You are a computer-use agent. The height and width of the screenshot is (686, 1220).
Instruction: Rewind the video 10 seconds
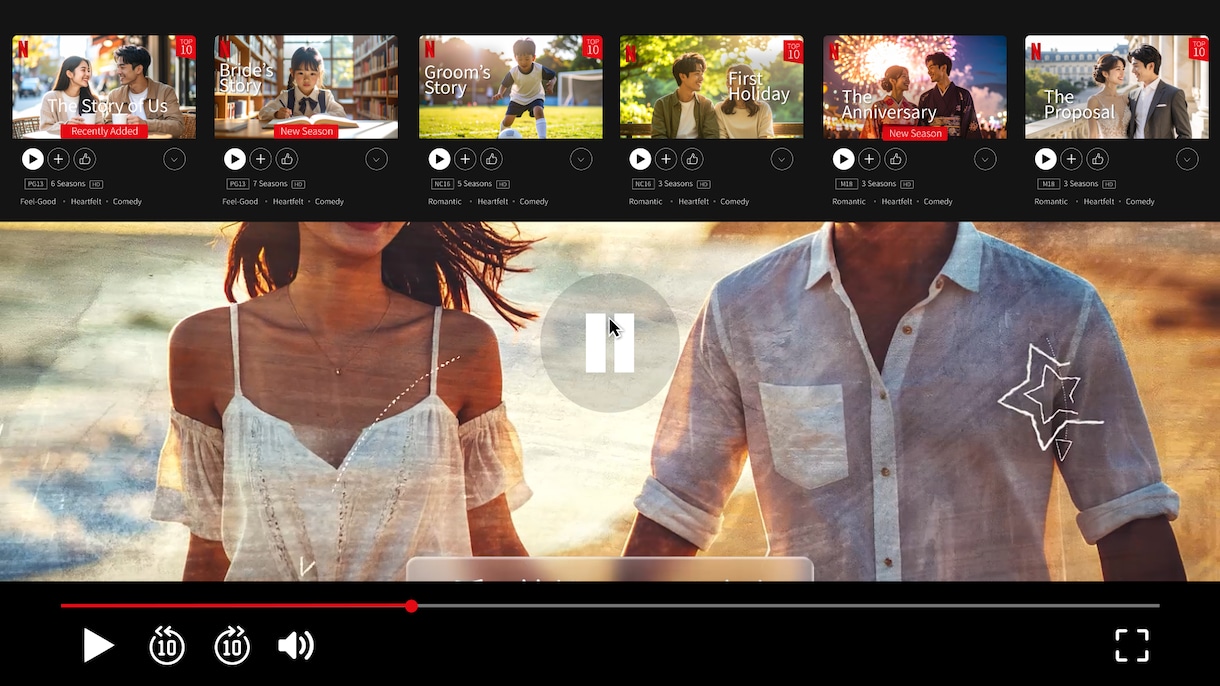pos(167,646)
